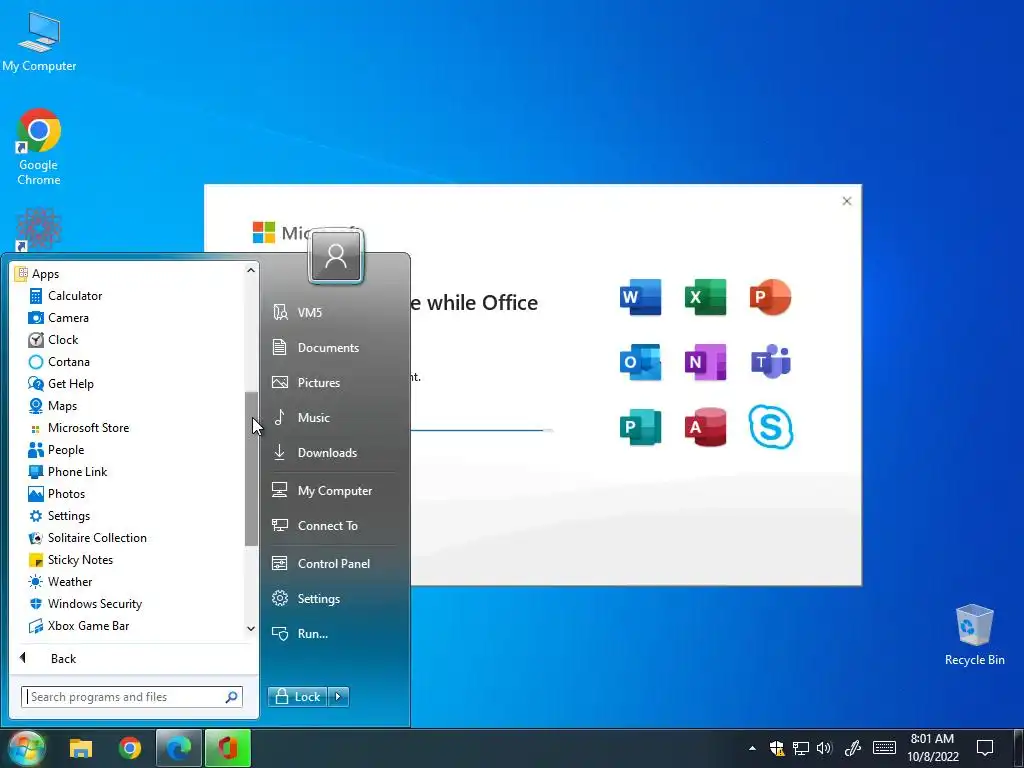Click the Skype icon in Office installer
Screen dimensions: 1024x768
coord(771,427)
